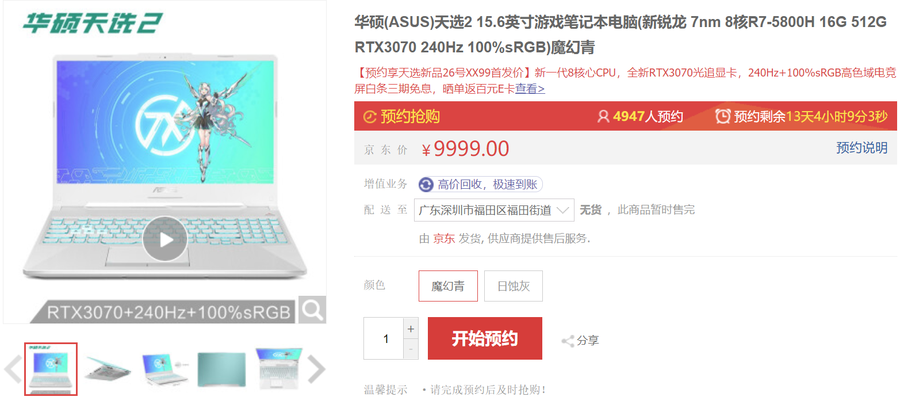Click the person icon beside 4947人预约
The width and height of the screenshot is (900, 408).
[603, 116]
